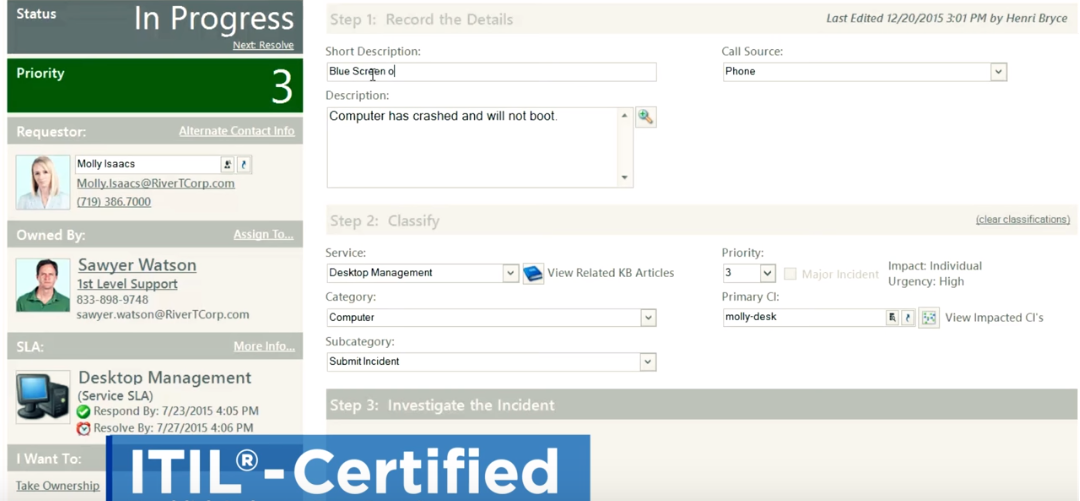Click the description scrollbar down arrow
The image size is (1080, 501).
pos(625,178)
